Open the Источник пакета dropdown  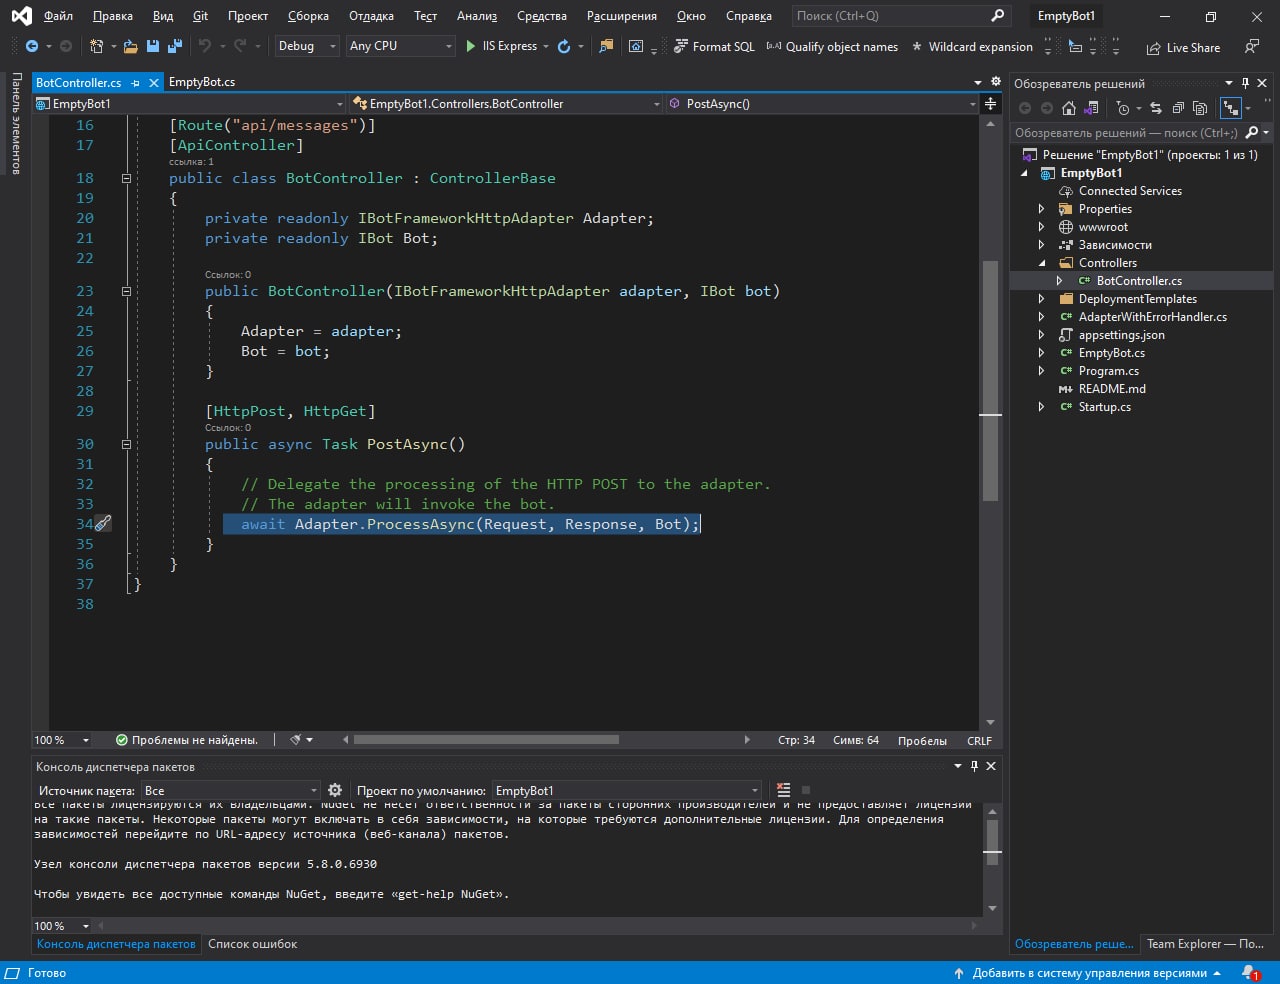[231, 790]
